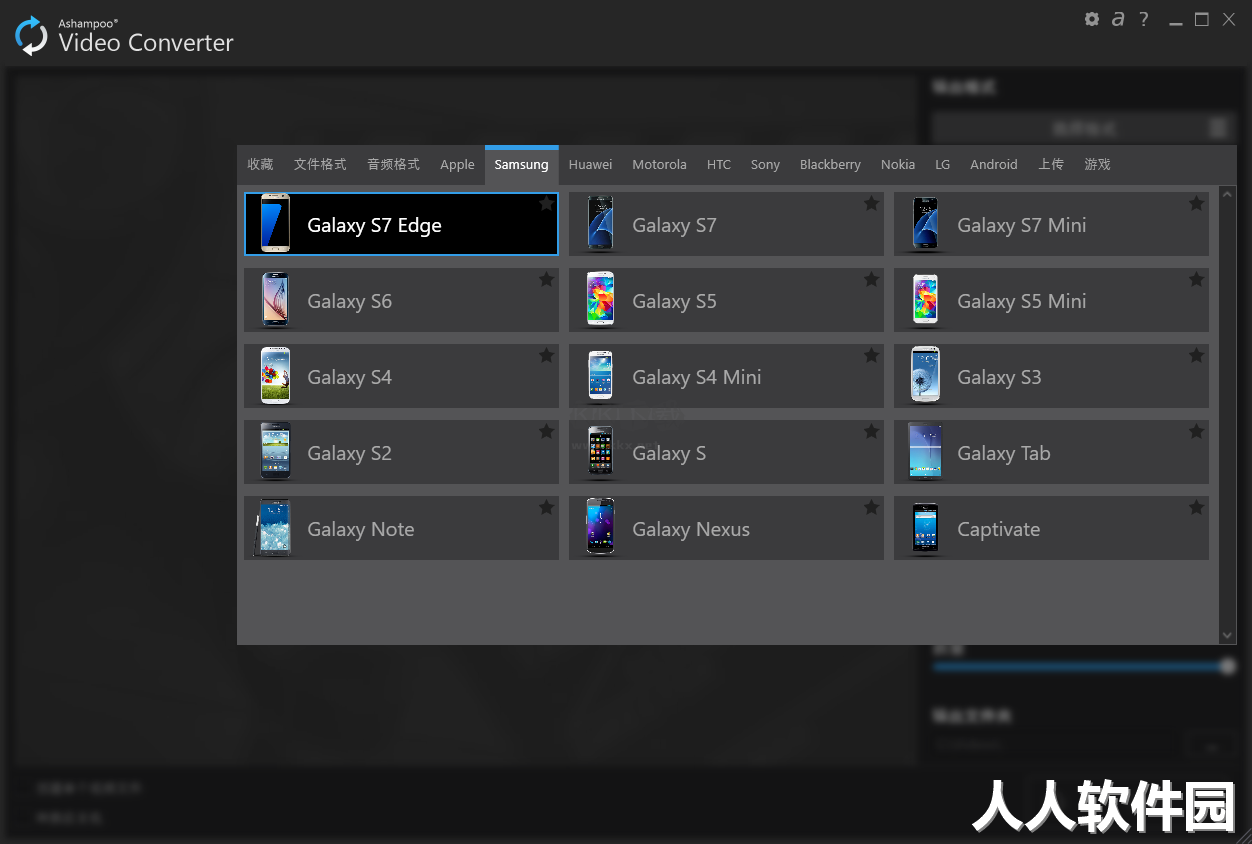Open the 上传 upload tab
The image size is (1252, 844).
tap(1051, 165)
